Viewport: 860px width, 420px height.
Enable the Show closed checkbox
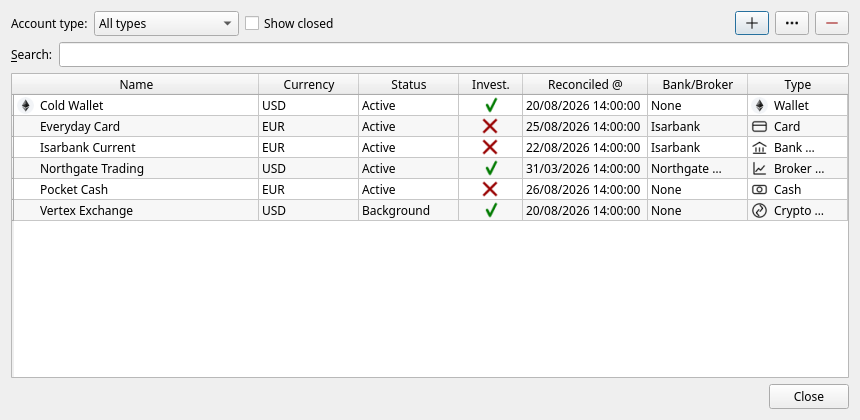[252, 24]
